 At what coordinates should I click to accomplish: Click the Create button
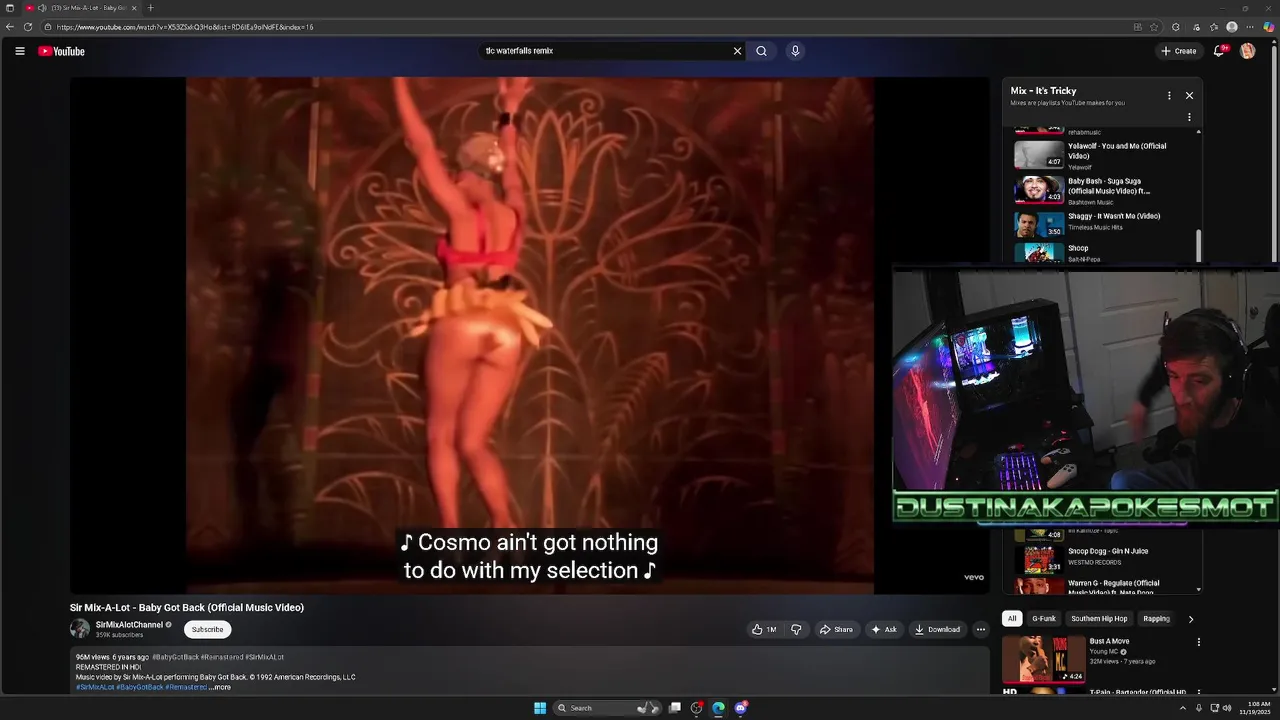[1179, 51]
